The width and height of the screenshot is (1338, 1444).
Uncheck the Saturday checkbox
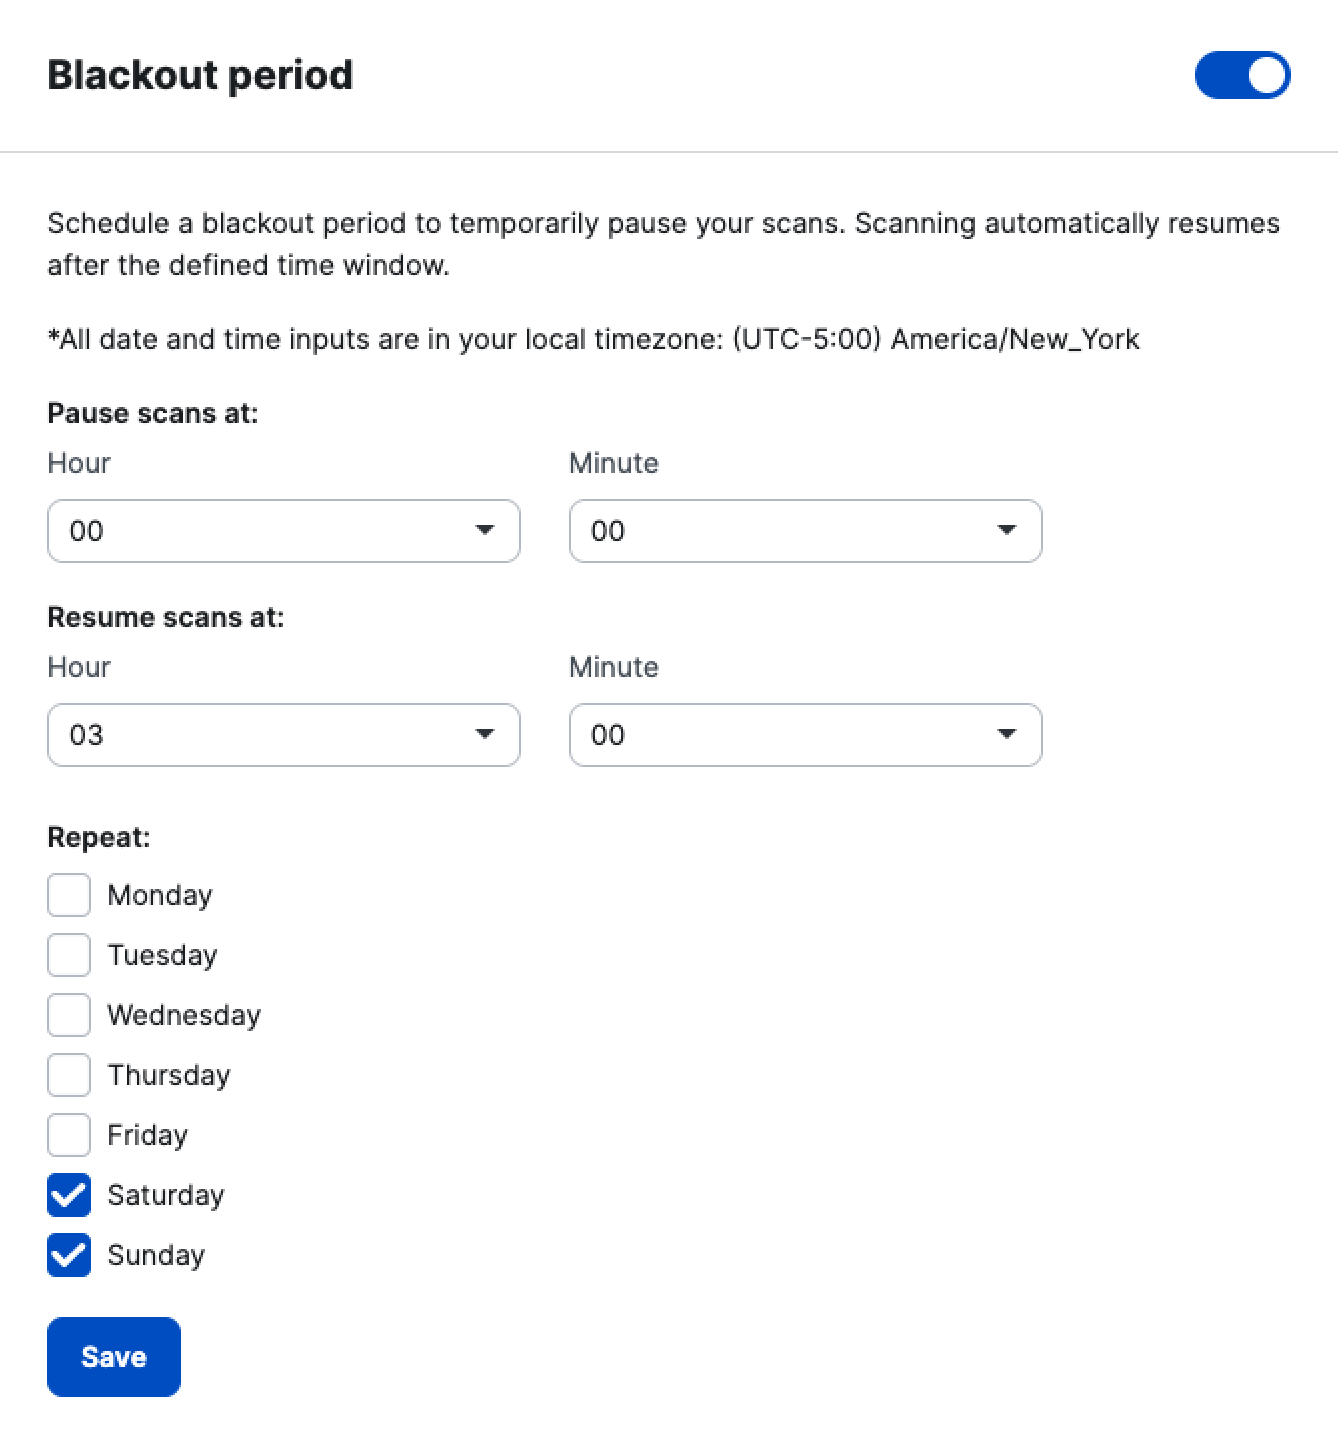pos(68,1195)
